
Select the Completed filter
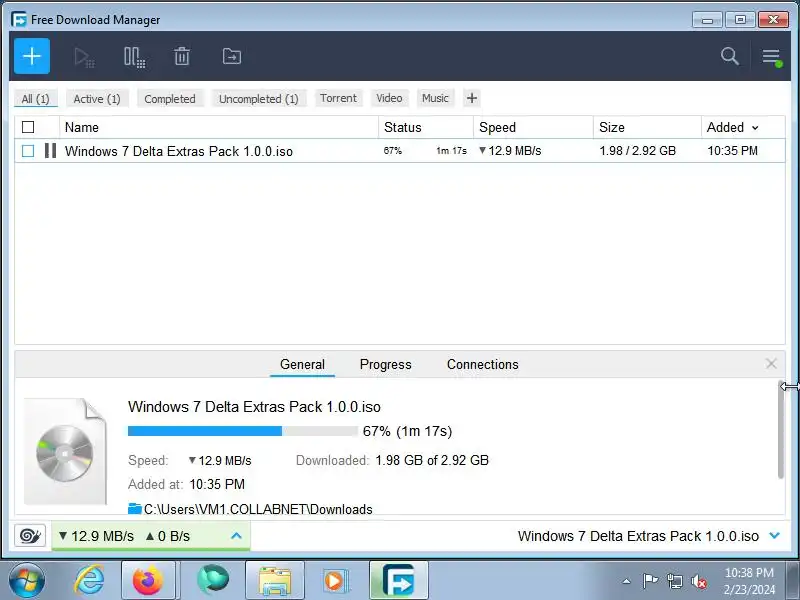[x=170, y=98]
